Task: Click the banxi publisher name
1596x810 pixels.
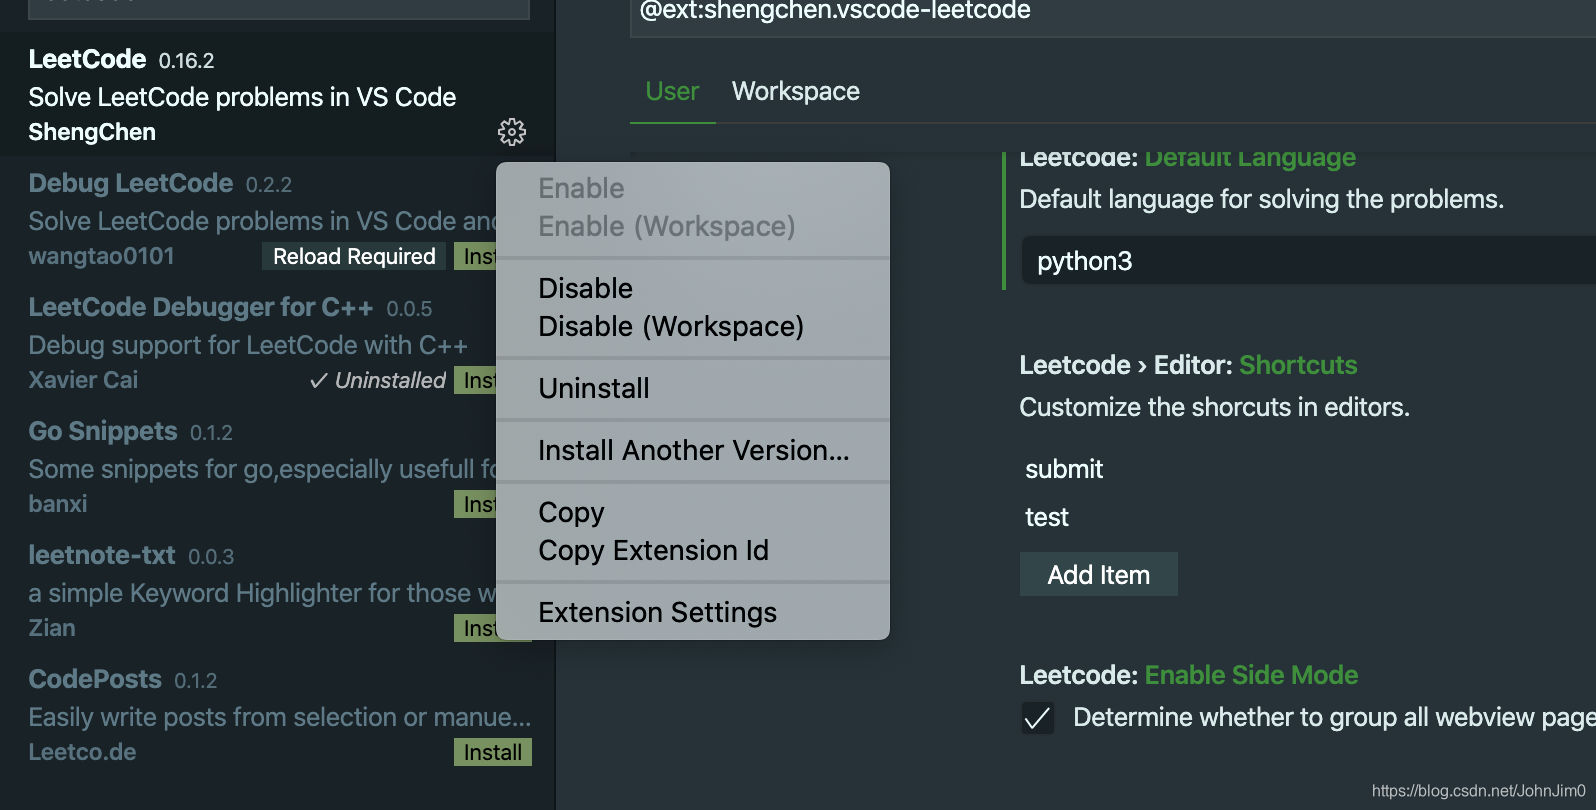Action: pyautogui.click(x=58, y=504)
